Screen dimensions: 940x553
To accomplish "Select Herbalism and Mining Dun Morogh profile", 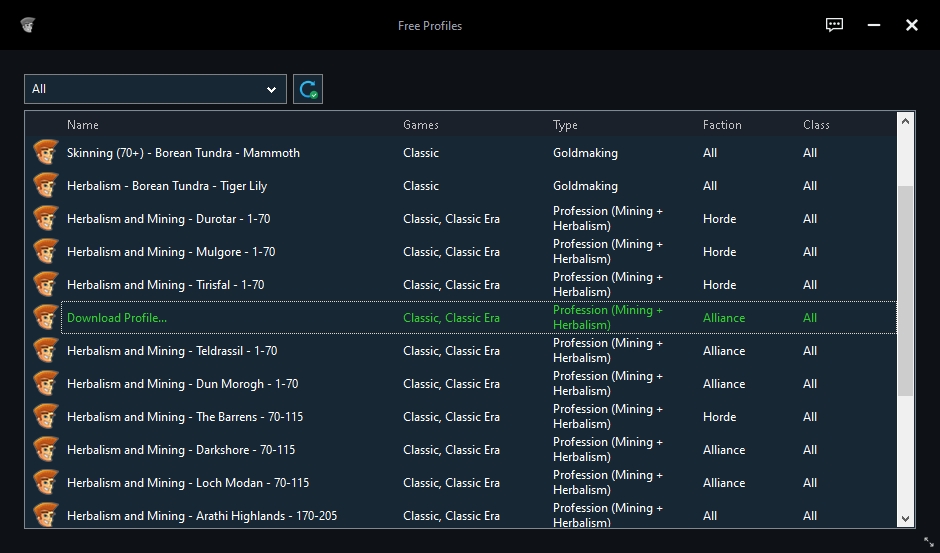I will click(182, 384).
